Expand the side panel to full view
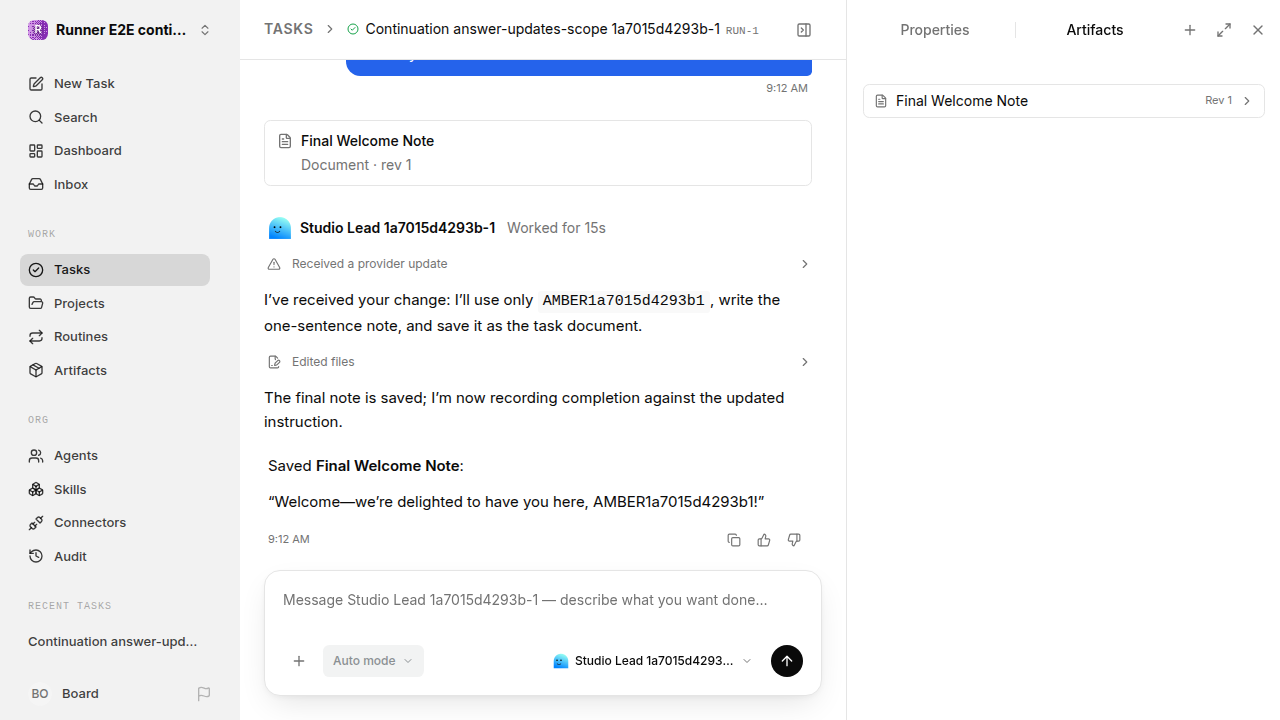Viewport: 1280px width, 720px height. click(1224, 30)
